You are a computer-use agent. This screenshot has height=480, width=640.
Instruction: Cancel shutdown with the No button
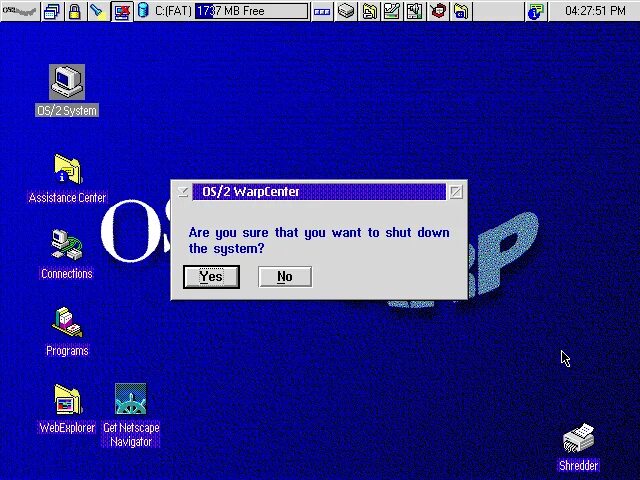point(285,277)
